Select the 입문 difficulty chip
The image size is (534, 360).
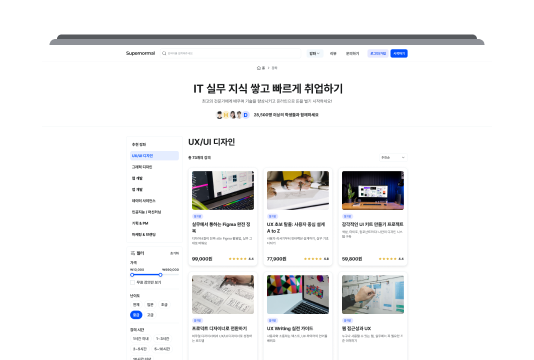click(x=150, y=304)
